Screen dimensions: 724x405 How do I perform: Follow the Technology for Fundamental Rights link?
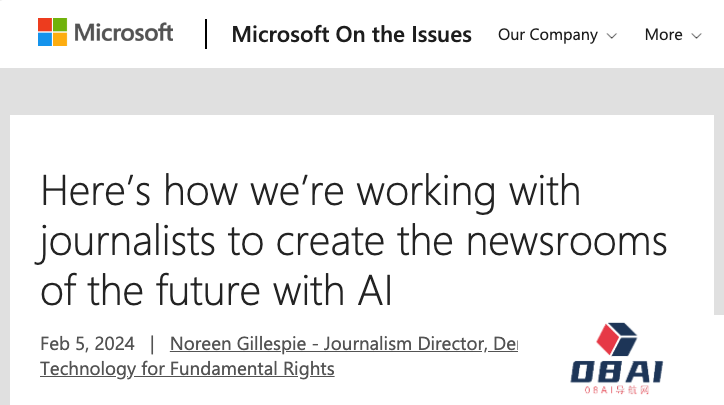(x=187, y=369)
